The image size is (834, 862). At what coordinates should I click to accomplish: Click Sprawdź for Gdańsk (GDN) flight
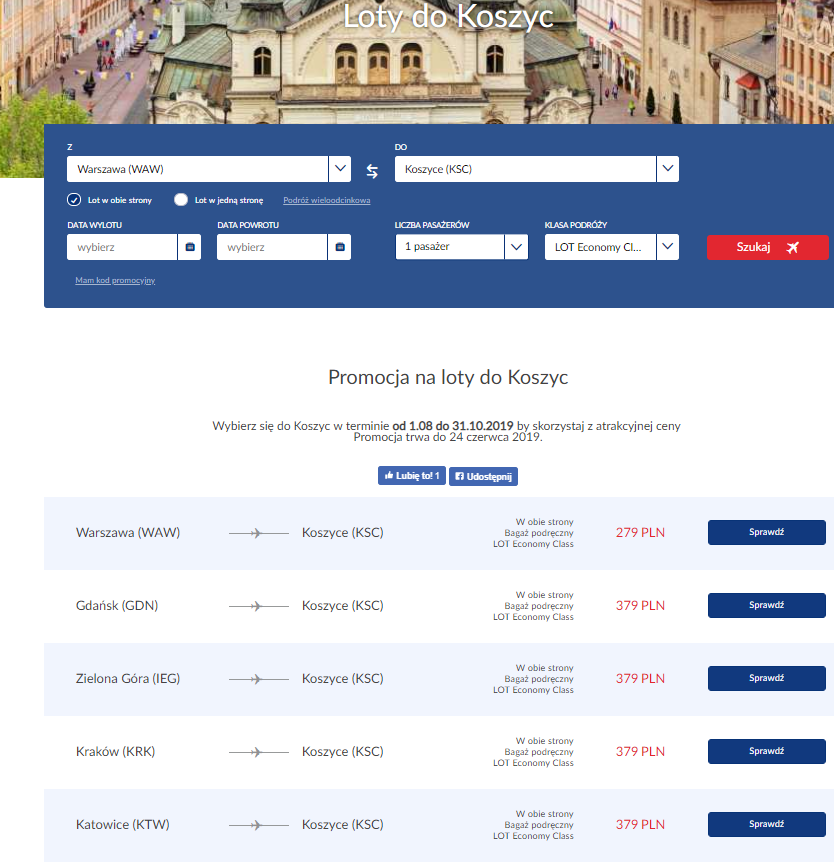click(766, 605)
